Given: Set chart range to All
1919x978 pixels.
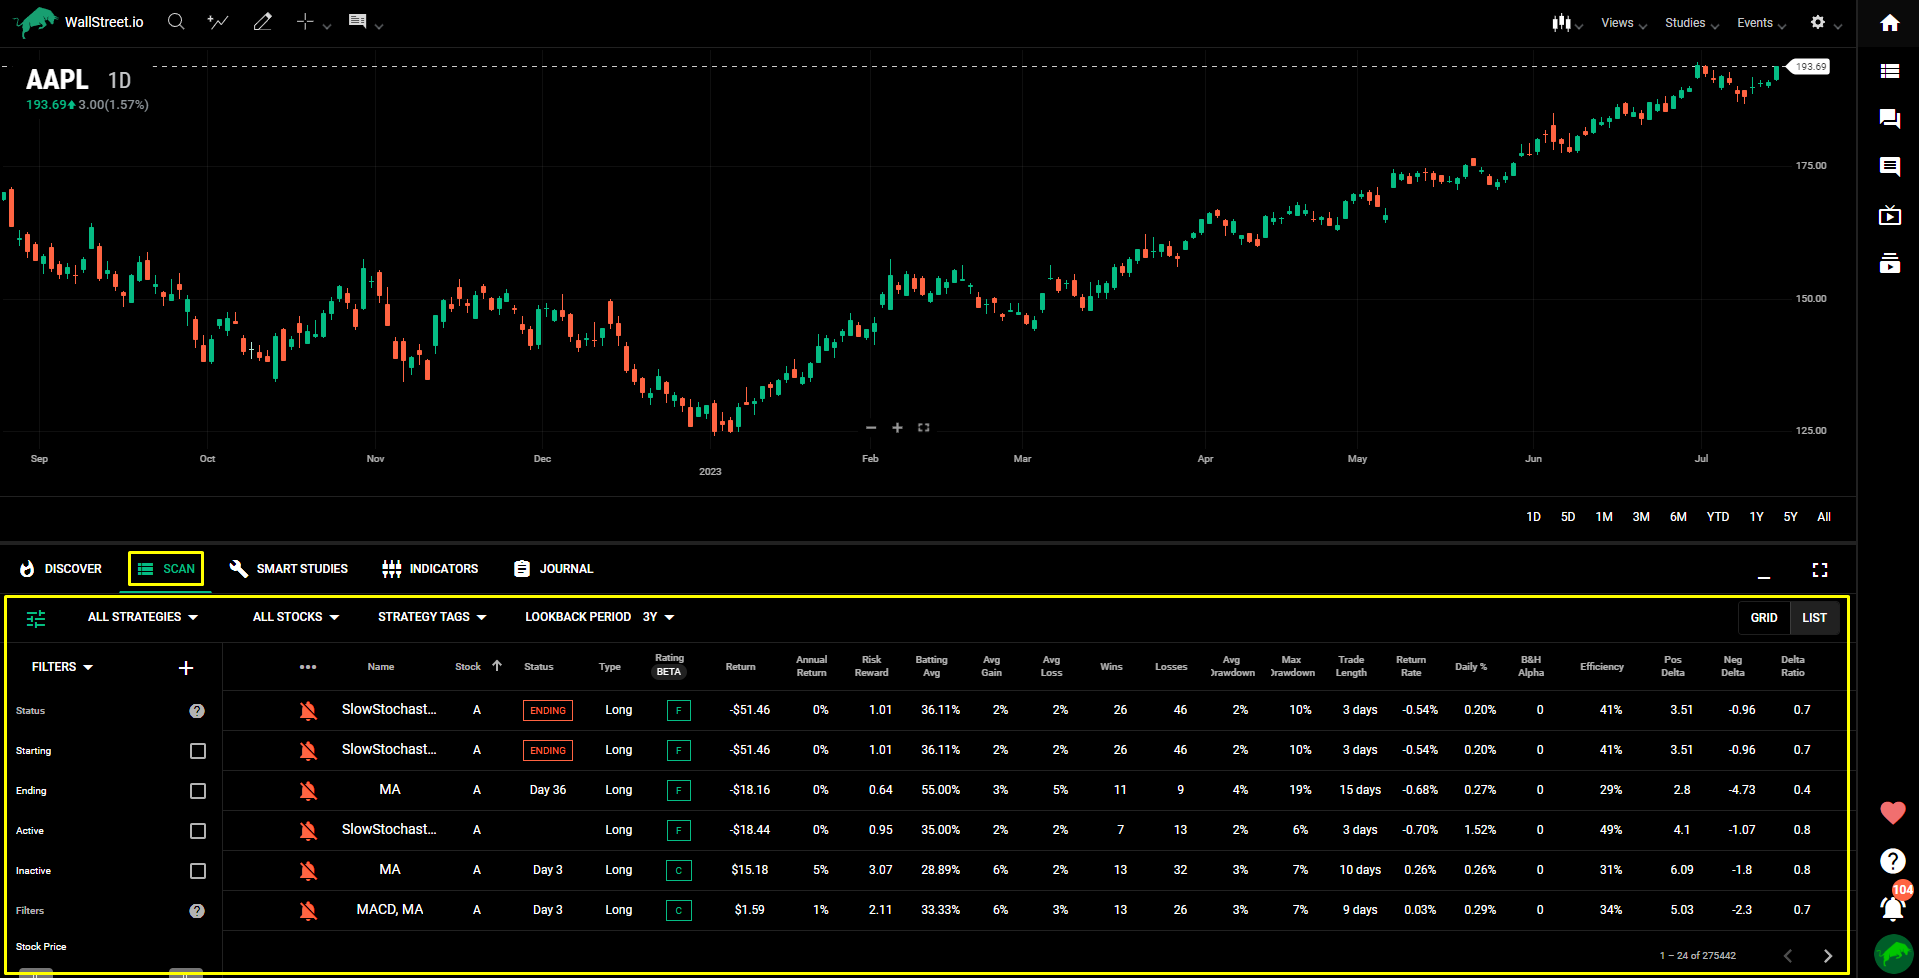Looking at the screenshot, I should [1824, 517].
